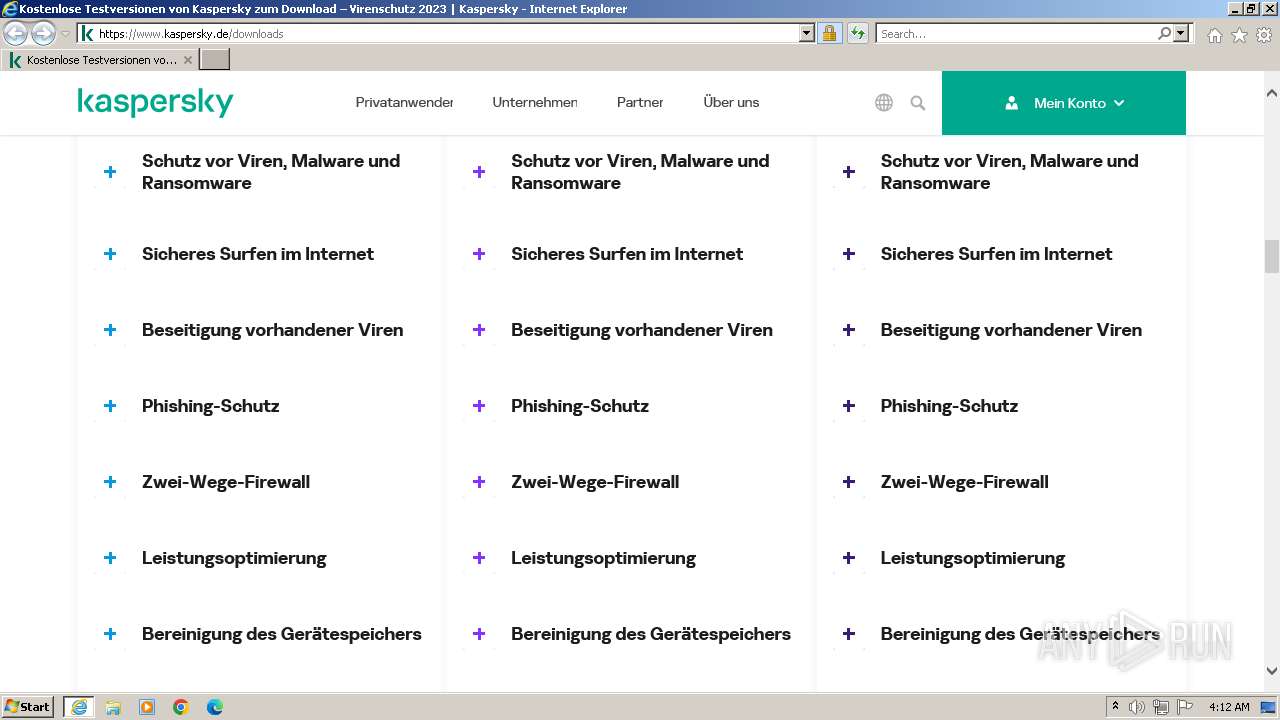Expand middle column Zwei-Wege-Firewall
1280x720 pixels.
(x=479, y=482)
